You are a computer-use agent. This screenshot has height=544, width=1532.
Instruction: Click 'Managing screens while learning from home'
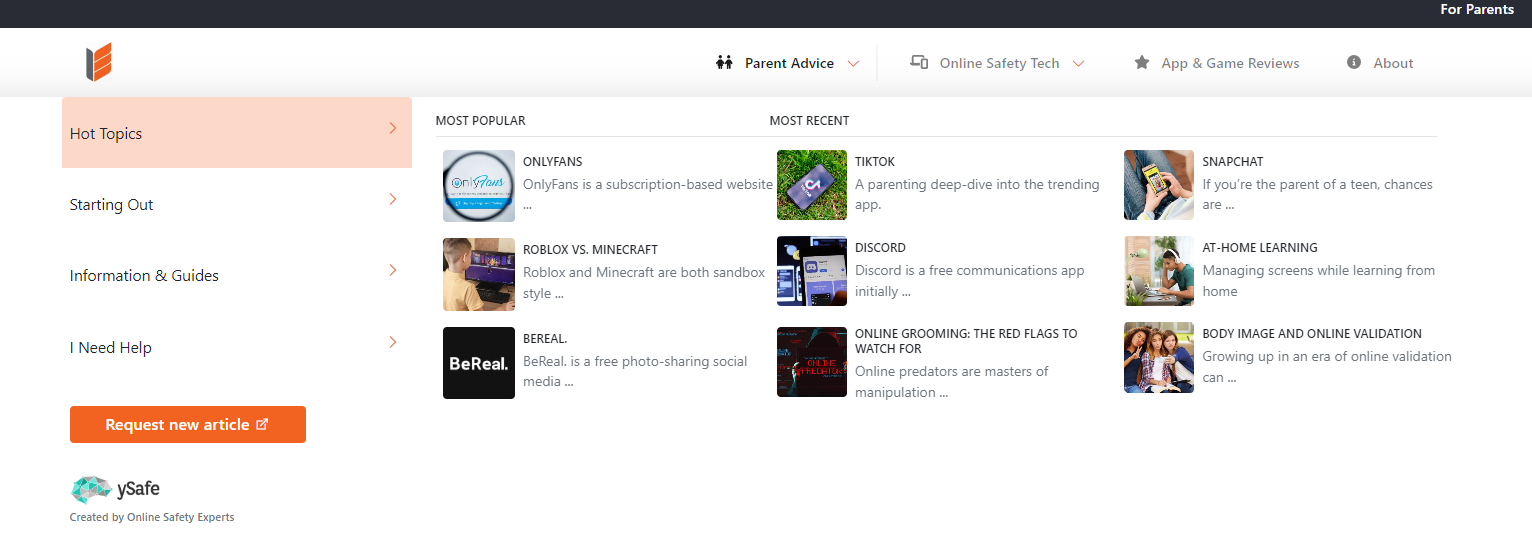(x=1319, y=280)
